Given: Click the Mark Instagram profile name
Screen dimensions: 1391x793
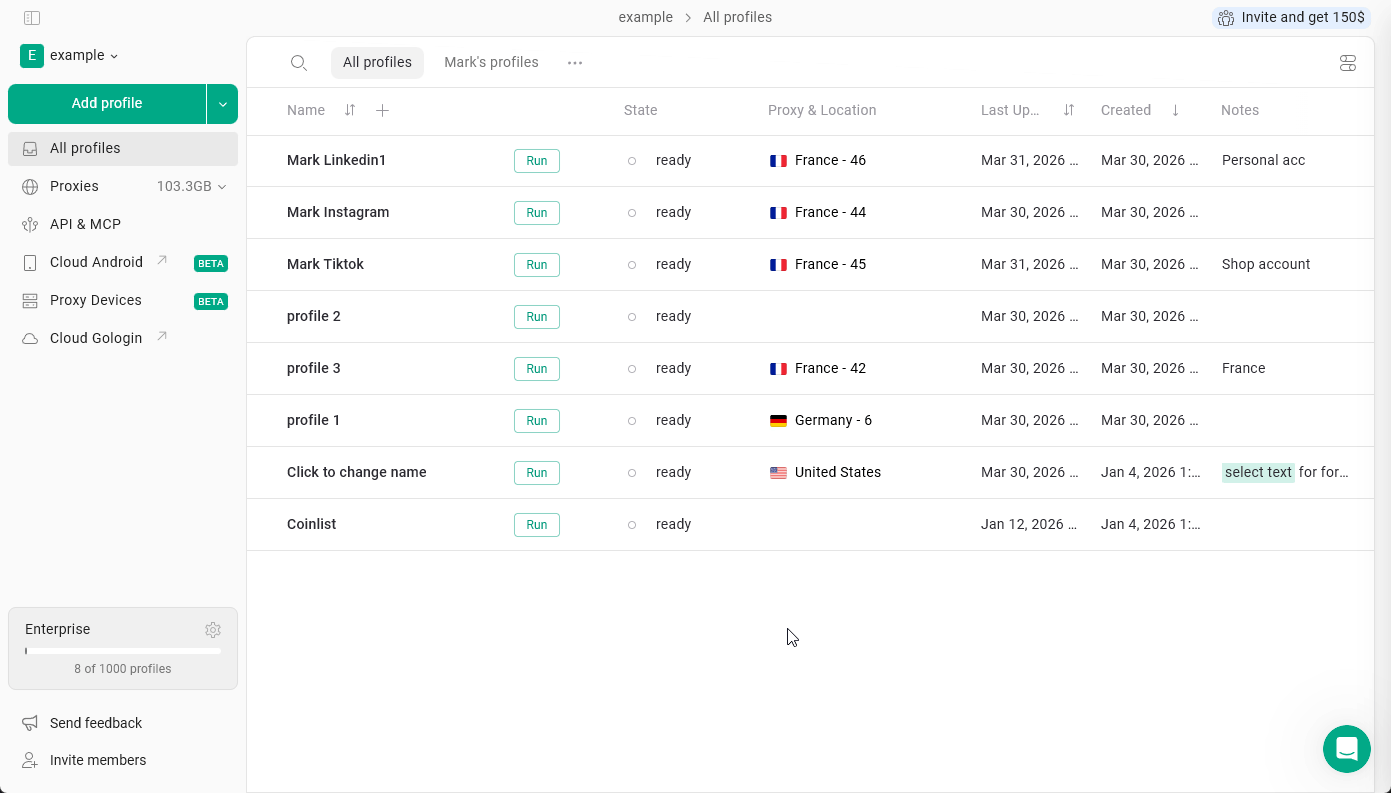Looking at the screenshot, I should coord(338,213).
